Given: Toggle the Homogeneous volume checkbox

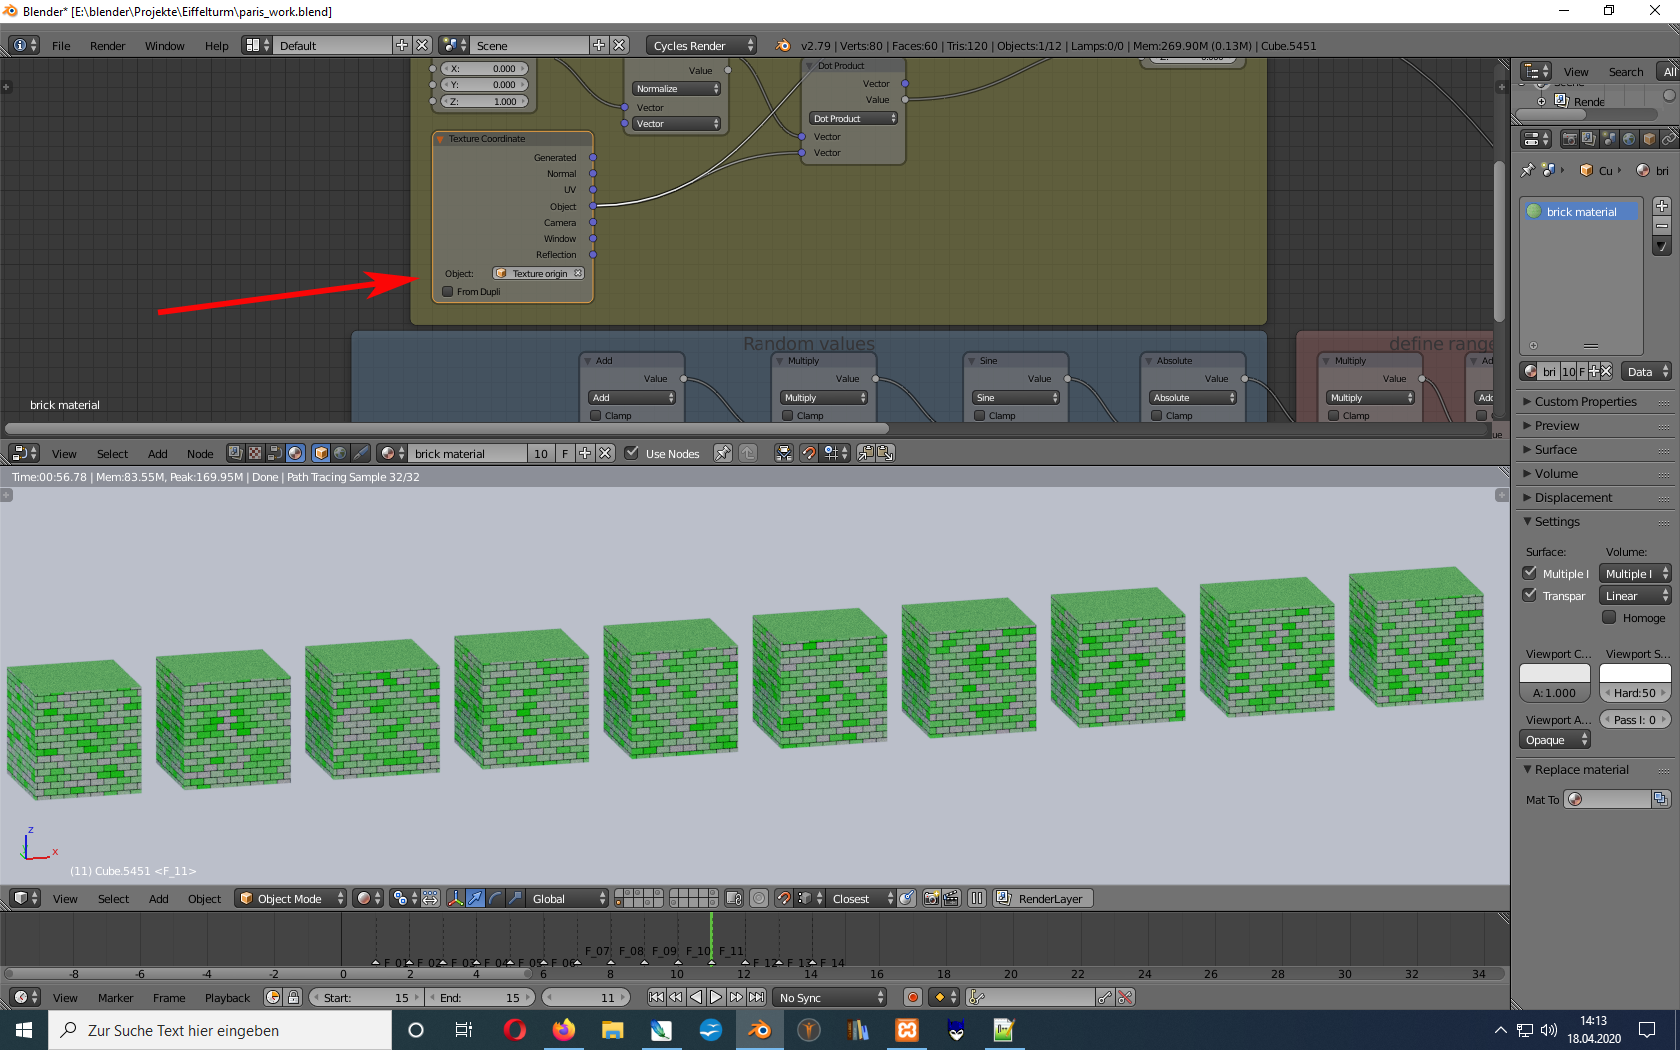Looking at the screenshot, I should click(x=1609, y=618).
